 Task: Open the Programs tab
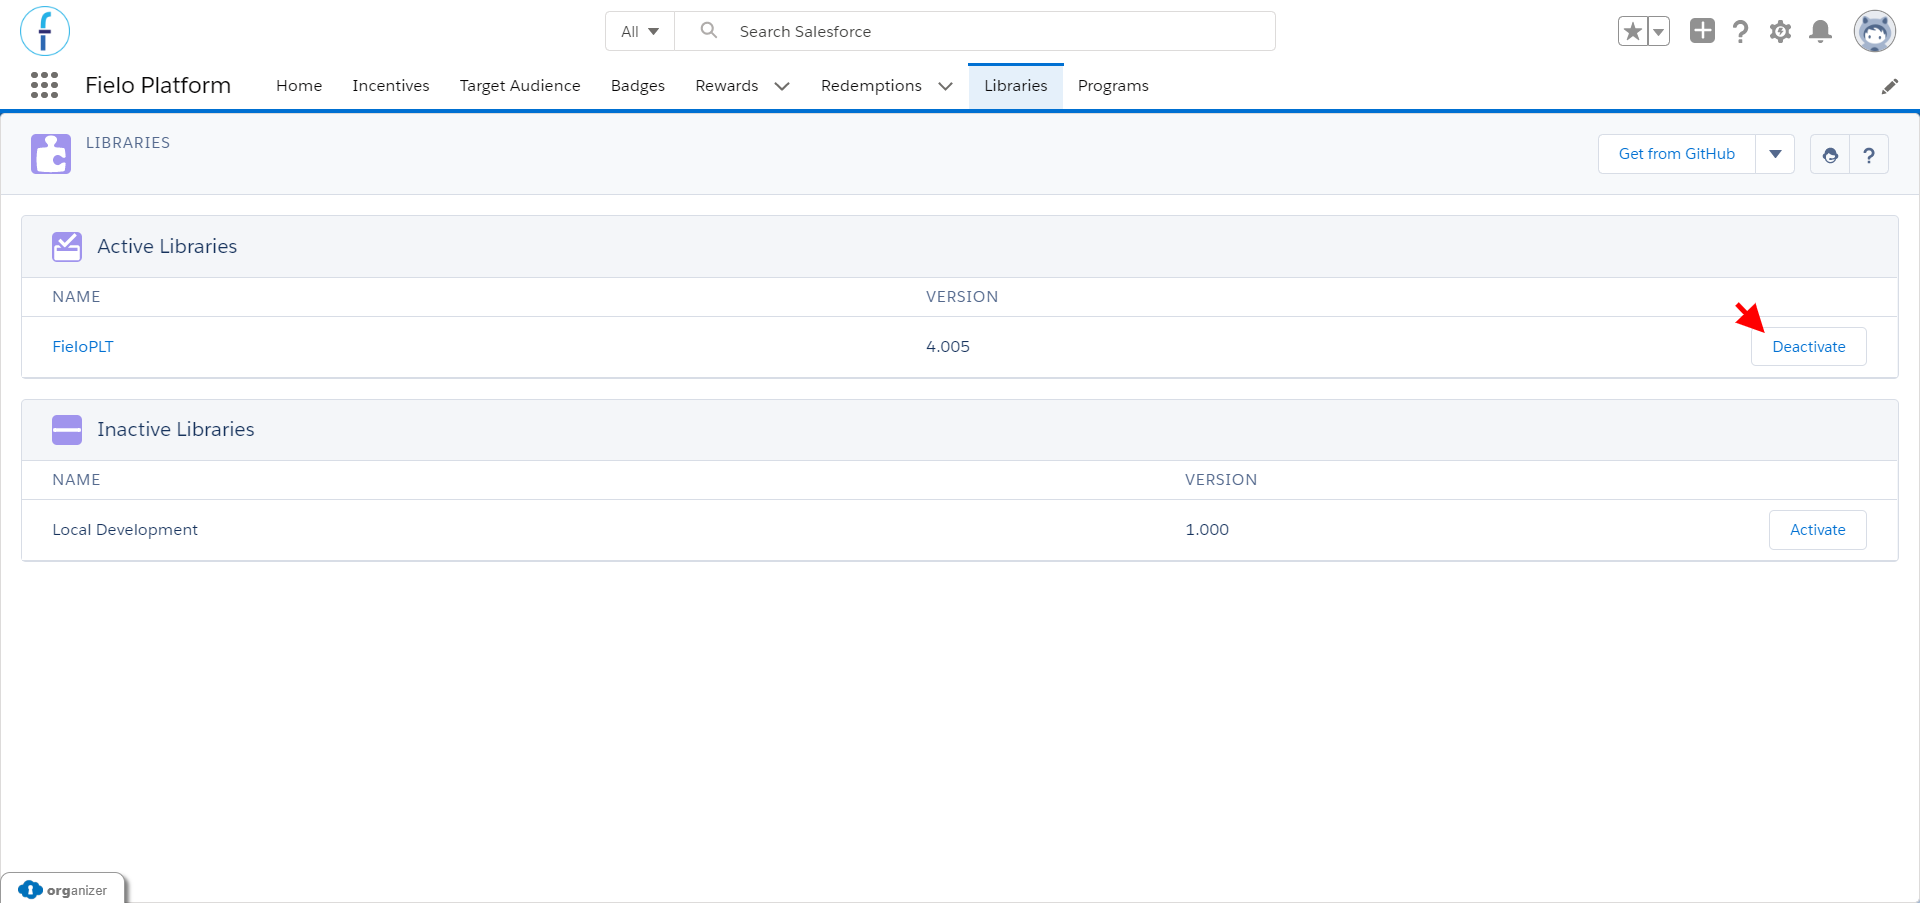[x=1113, y=86]
